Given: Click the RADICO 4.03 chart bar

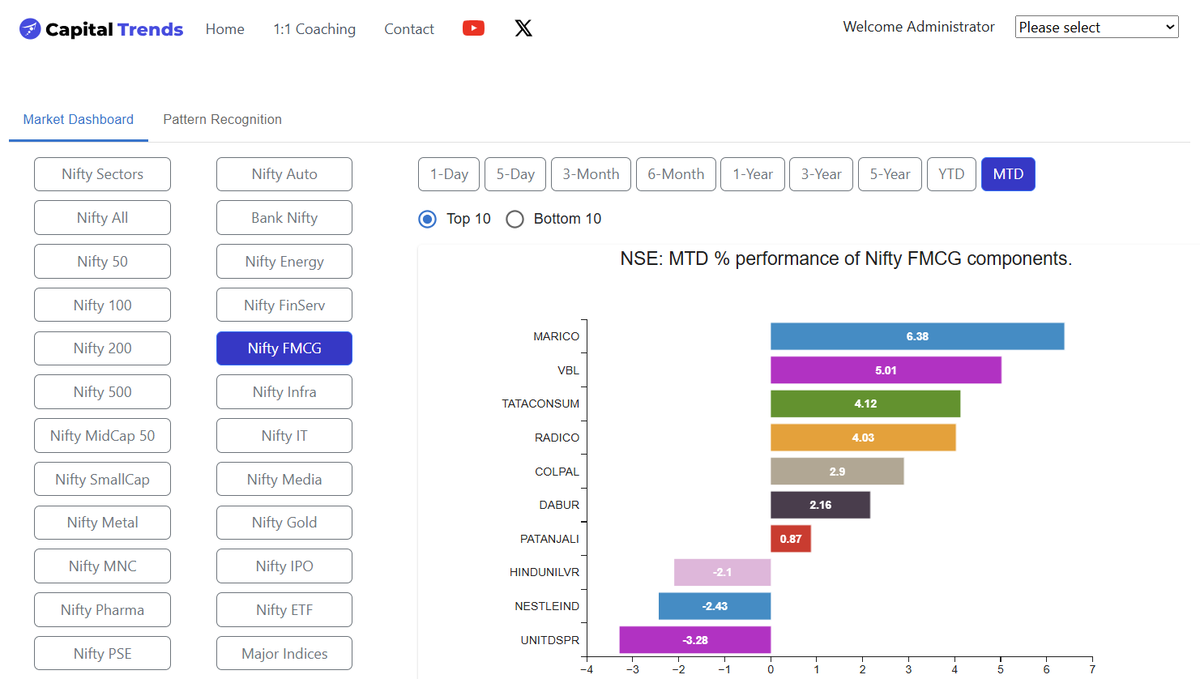Looking at the screenshot, I should pos(863,437).
